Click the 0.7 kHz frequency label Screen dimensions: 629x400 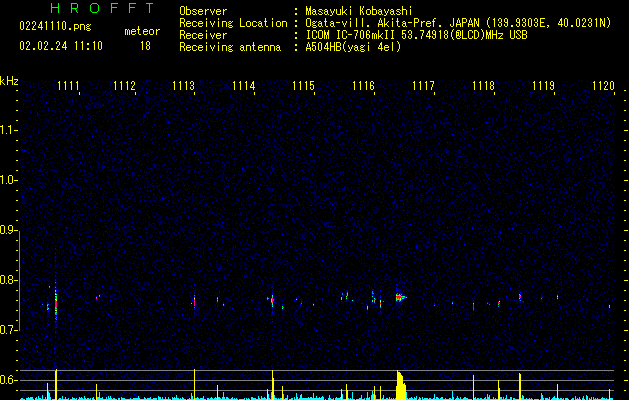(8, 330)
